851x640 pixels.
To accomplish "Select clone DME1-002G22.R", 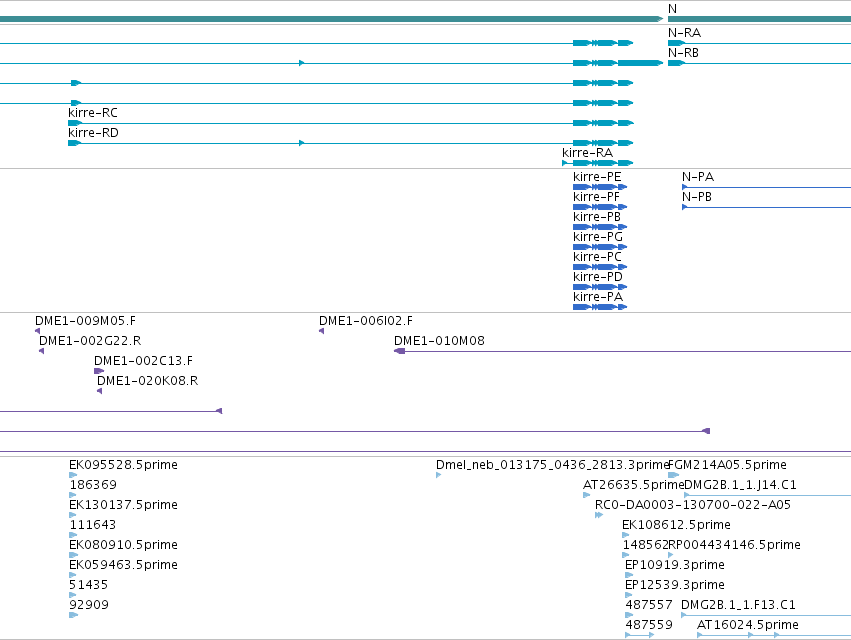I will pos(90,341).
